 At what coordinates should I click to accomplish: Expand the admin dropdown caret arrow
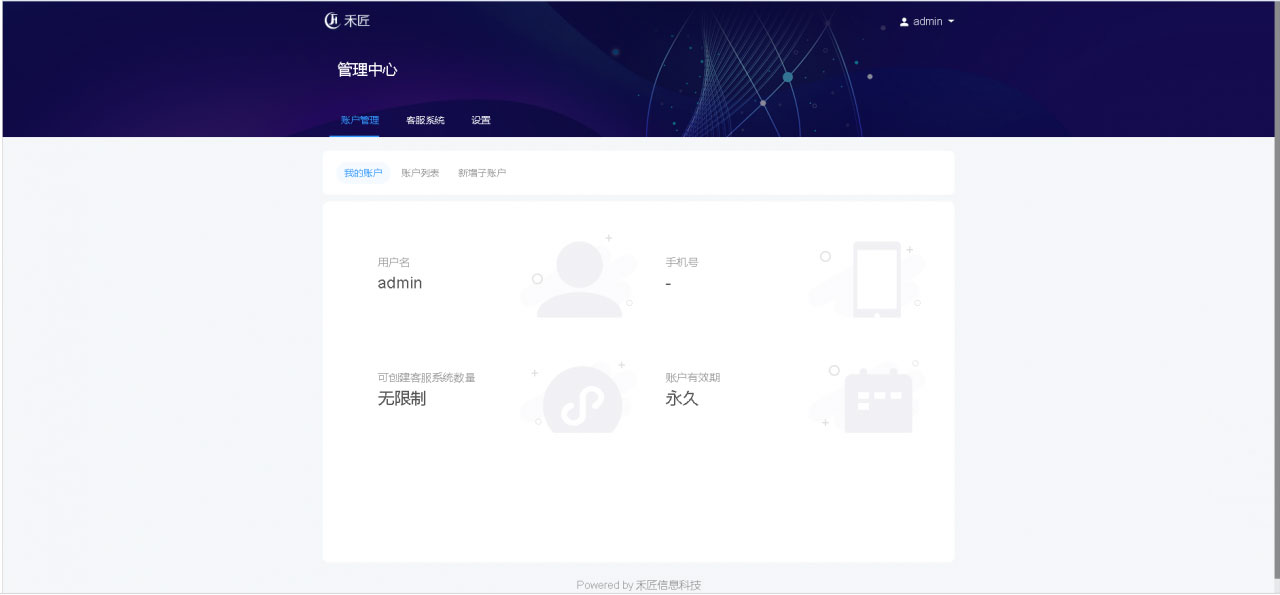pyautogui.click(x=951, y=22)
